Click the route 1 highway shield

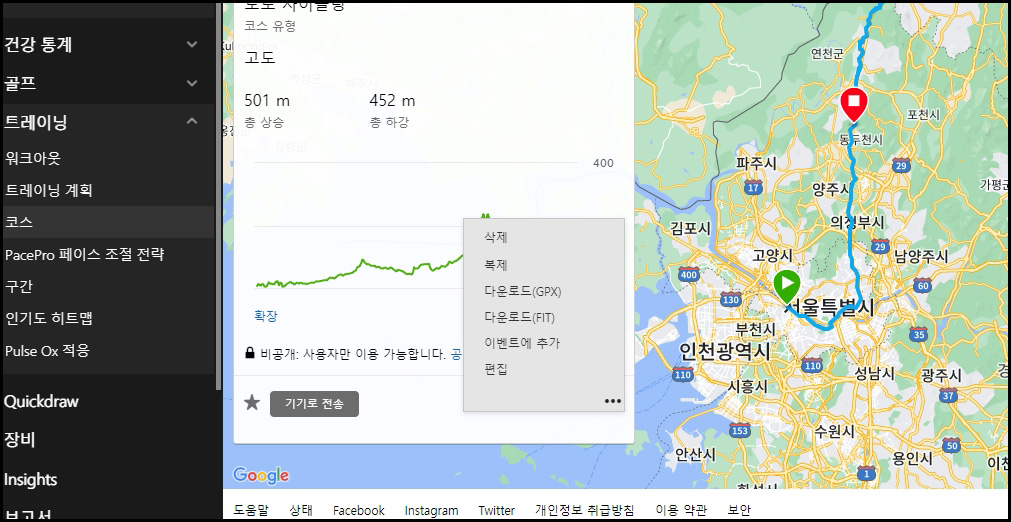point(867,476)
